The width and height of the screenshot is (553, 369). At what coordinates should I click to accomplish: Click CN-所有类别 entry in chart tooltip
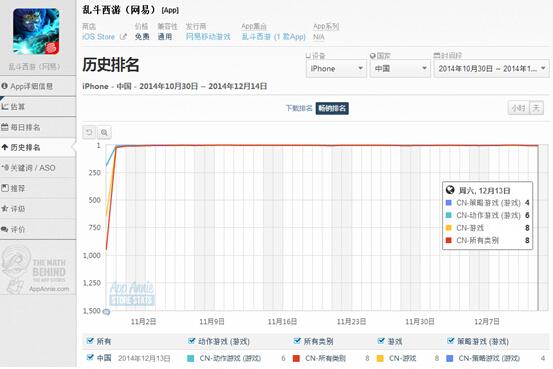click(487, 241)
